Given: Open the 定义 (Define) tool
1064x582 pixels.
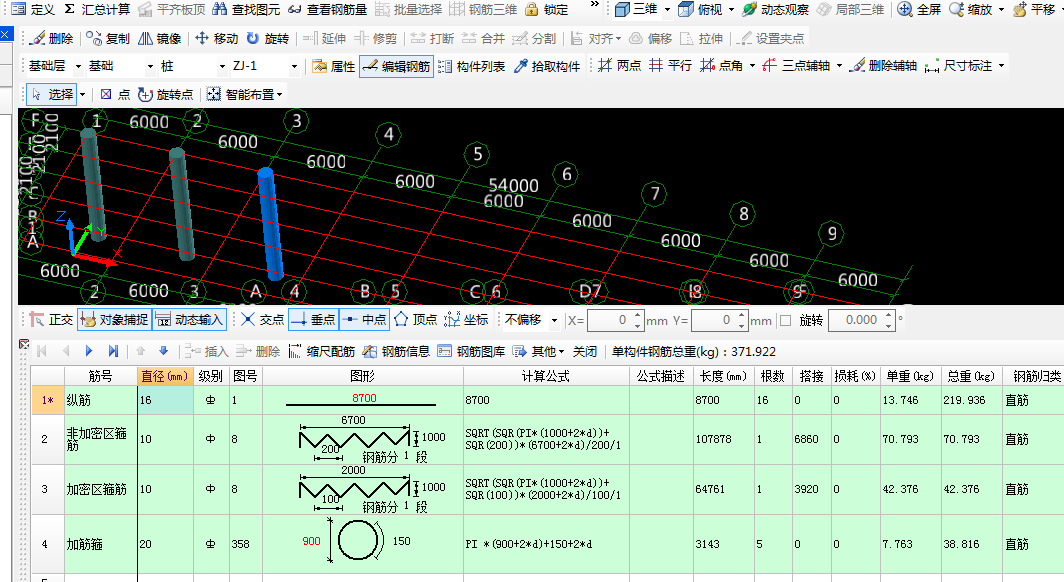Looking at the screenshot, I should (33, 9).
